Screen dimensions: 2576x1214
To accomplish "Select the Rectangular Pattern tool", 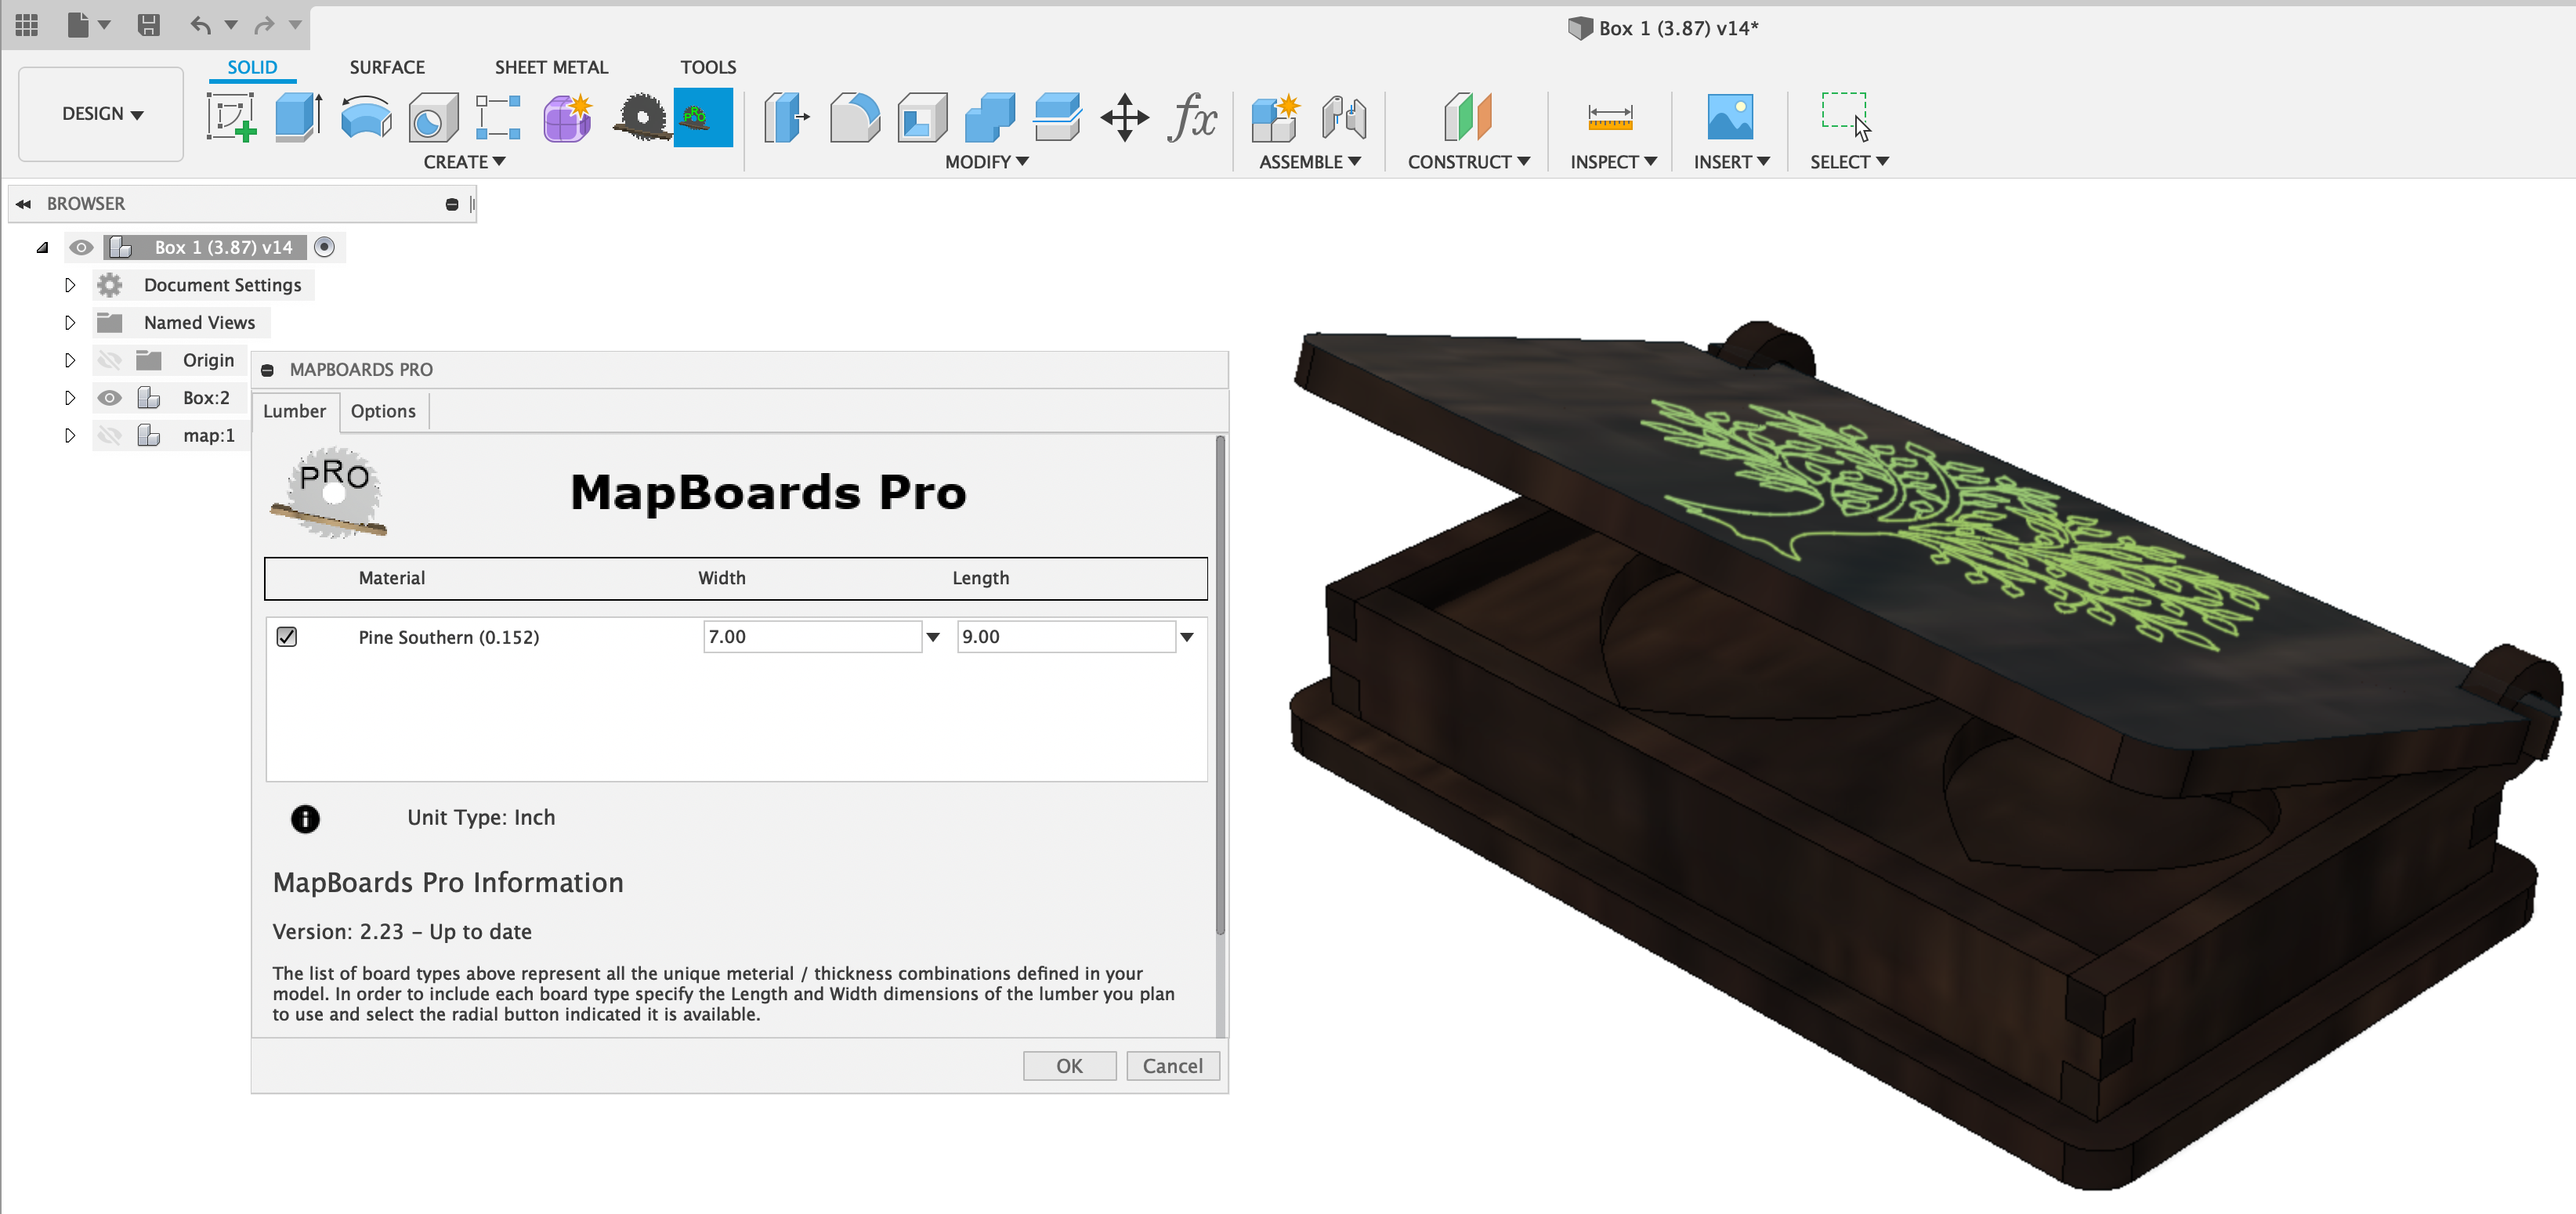I will point(498,117).
